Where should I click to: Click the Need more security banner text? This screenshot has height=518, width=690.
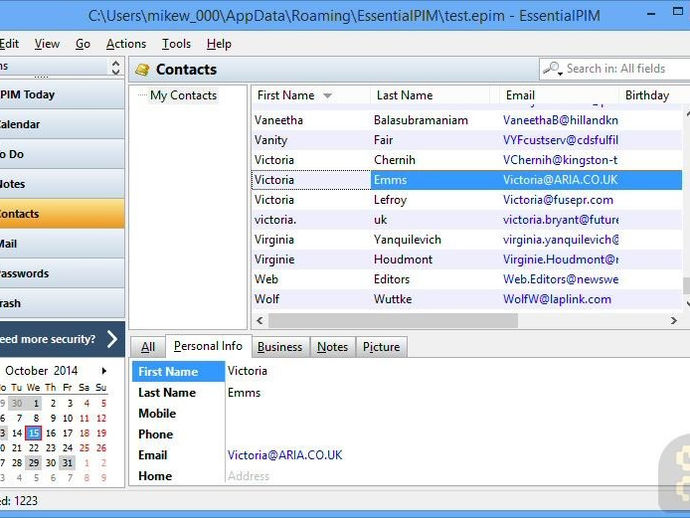pyautogui.click(x=48, y=339)
